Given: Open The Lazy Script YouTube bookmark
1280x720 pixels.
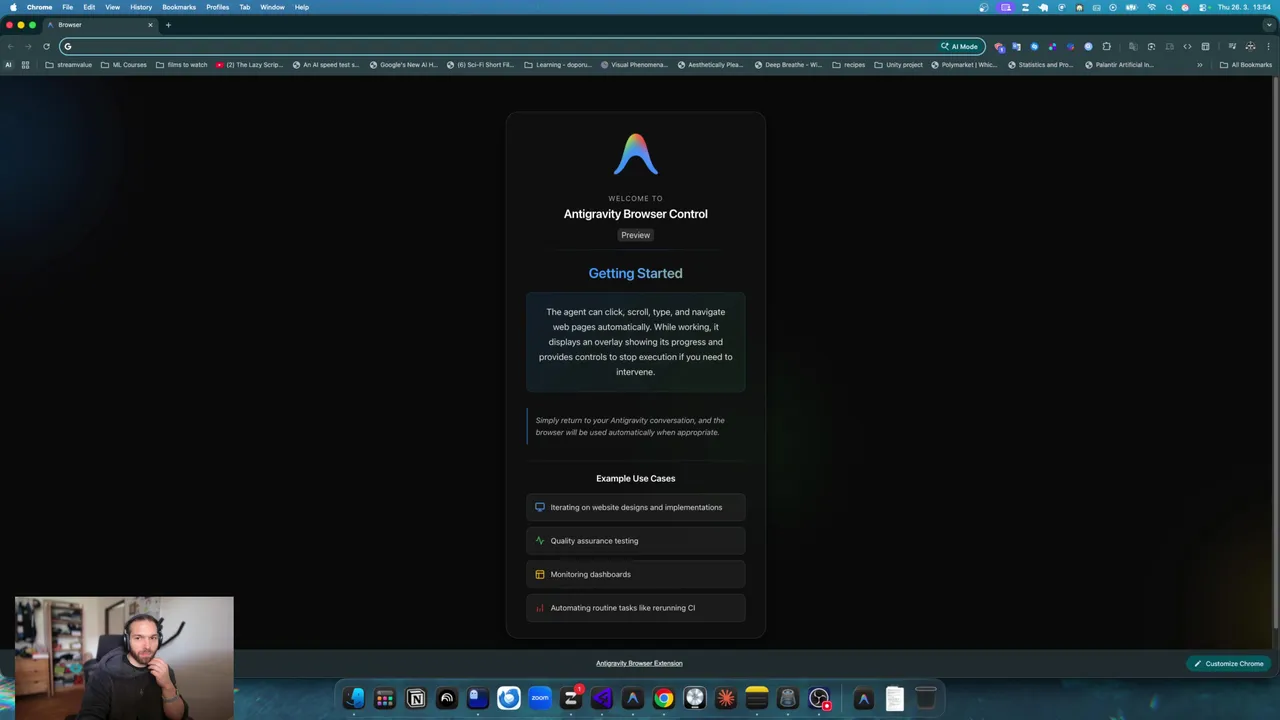Looking at the screenshot, I should point(249,65).
